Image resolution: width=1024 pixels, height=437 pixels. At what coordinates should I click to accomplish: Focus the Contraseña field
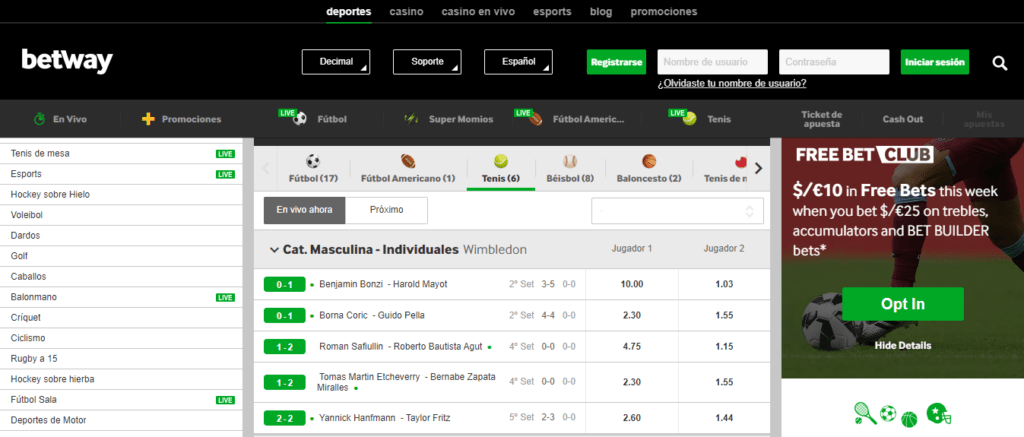(x=834, y=62)
